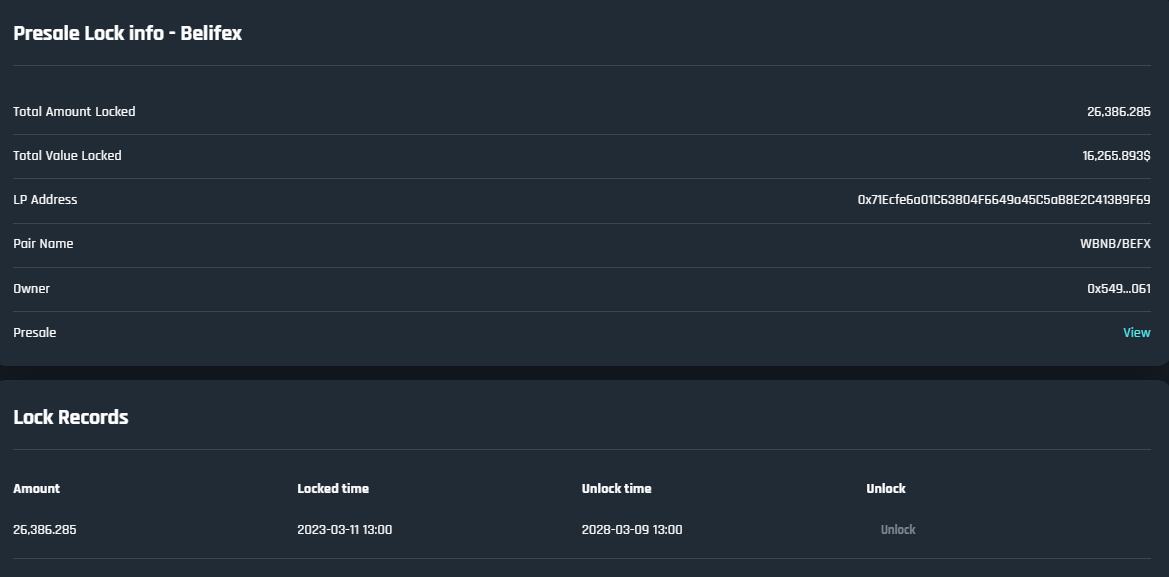
Task: Select the unlock time 2028-03-09 13:00
Action: tap(632, 530)
